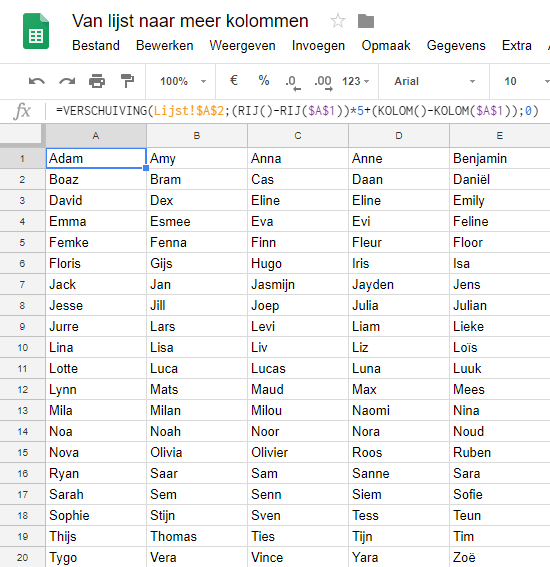Select column B header
This screenshot has height=567, width=550.
coord(197,136)
